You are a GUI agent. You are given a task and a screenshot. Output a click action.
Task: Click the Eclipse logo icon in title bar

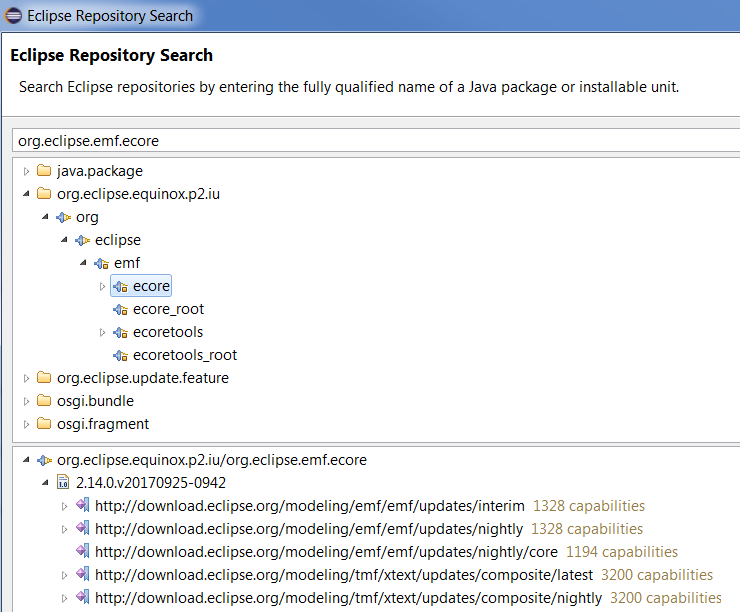(13, 16)
